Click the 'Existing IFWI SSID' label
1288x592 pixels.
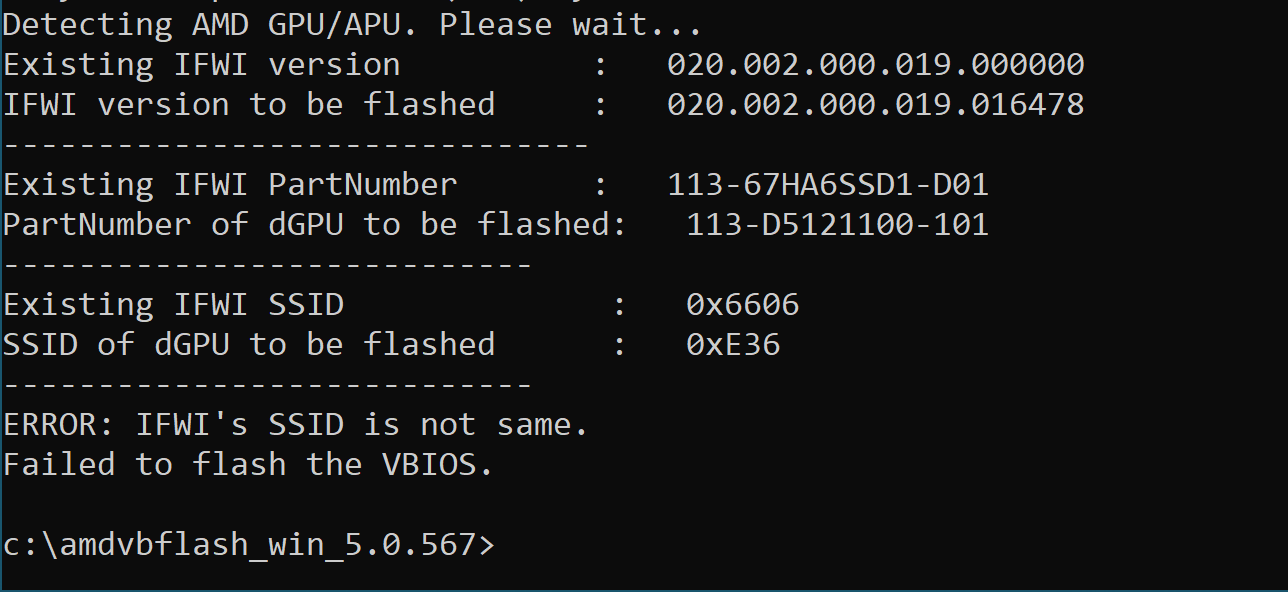click(x=172, y=305)
